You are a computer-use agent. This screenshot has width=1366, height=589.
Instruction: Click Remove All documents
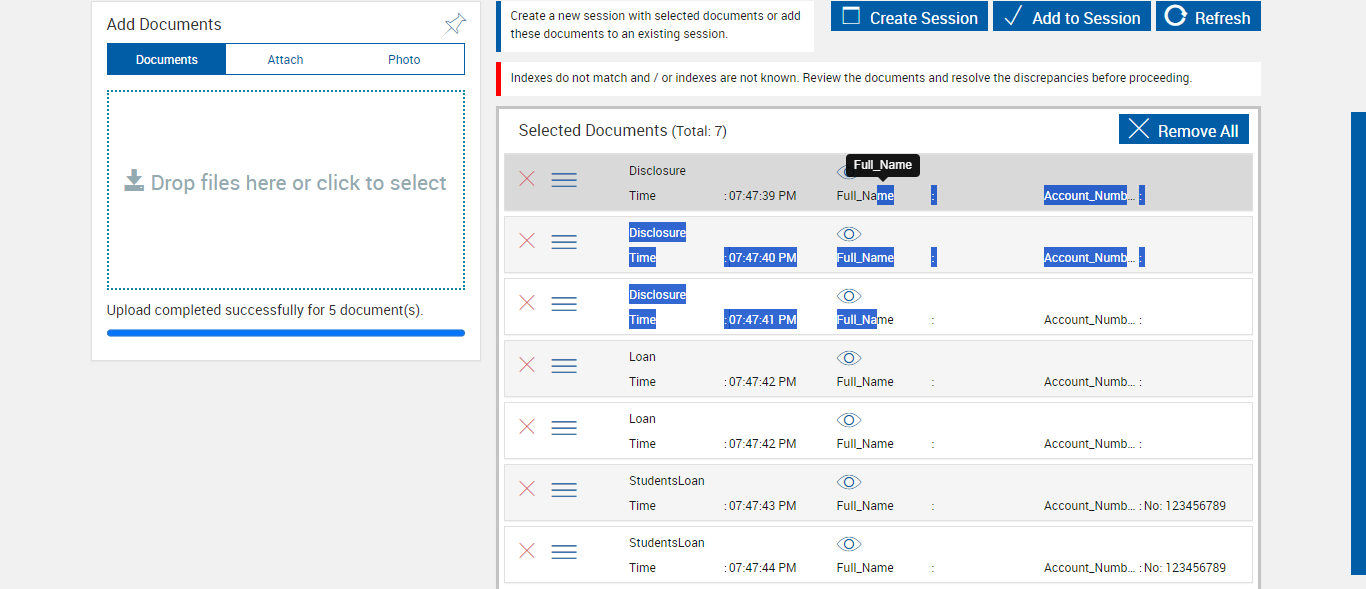click(x=1184, y=130)
